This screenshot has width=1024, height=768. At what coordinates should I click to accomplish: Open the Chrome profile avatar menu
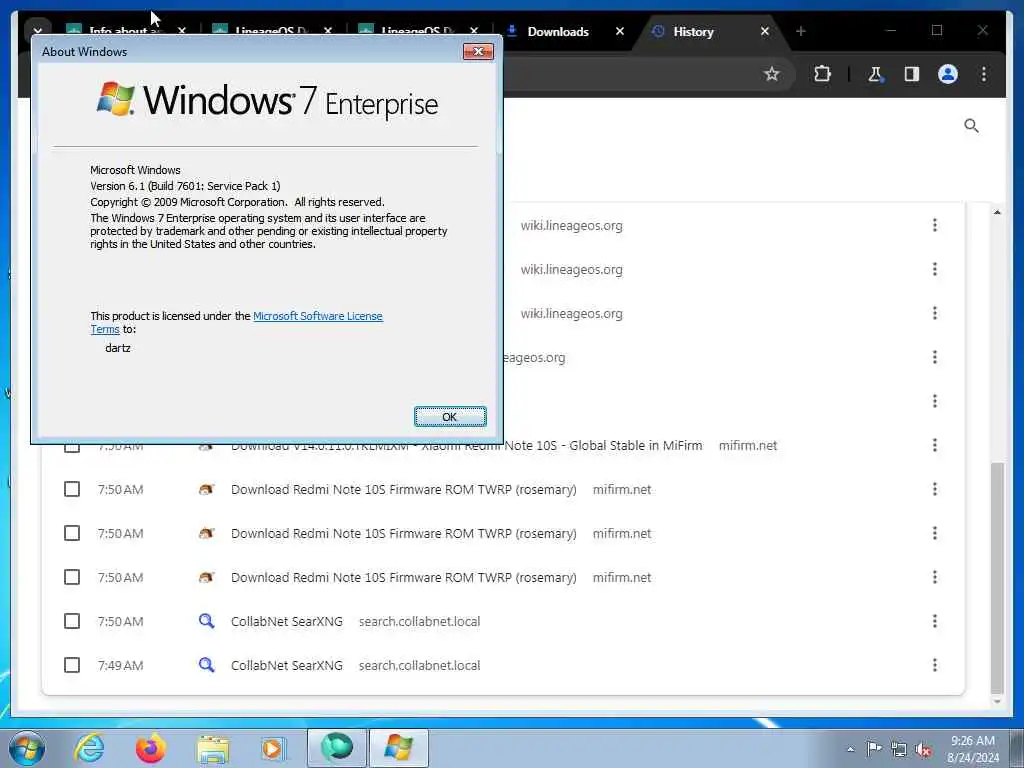pos(948,74)
